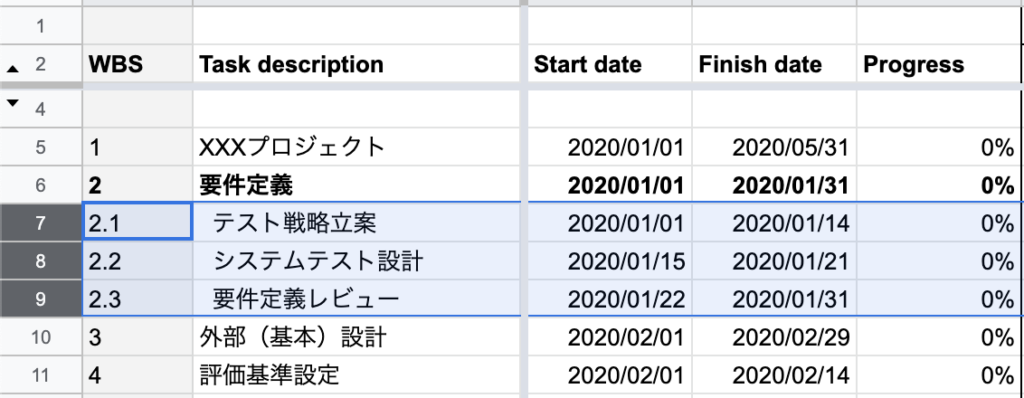This screenshot has width=1024, height=398.
Task: Expand the hidden rows arrow at row 4
Action: tap(12, 103)
